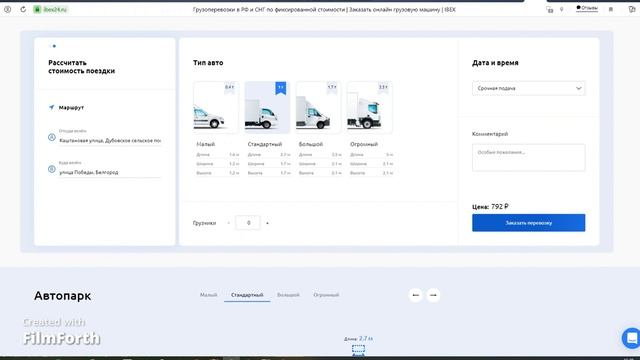Select the Малый van thumbnail

point(216,107)
